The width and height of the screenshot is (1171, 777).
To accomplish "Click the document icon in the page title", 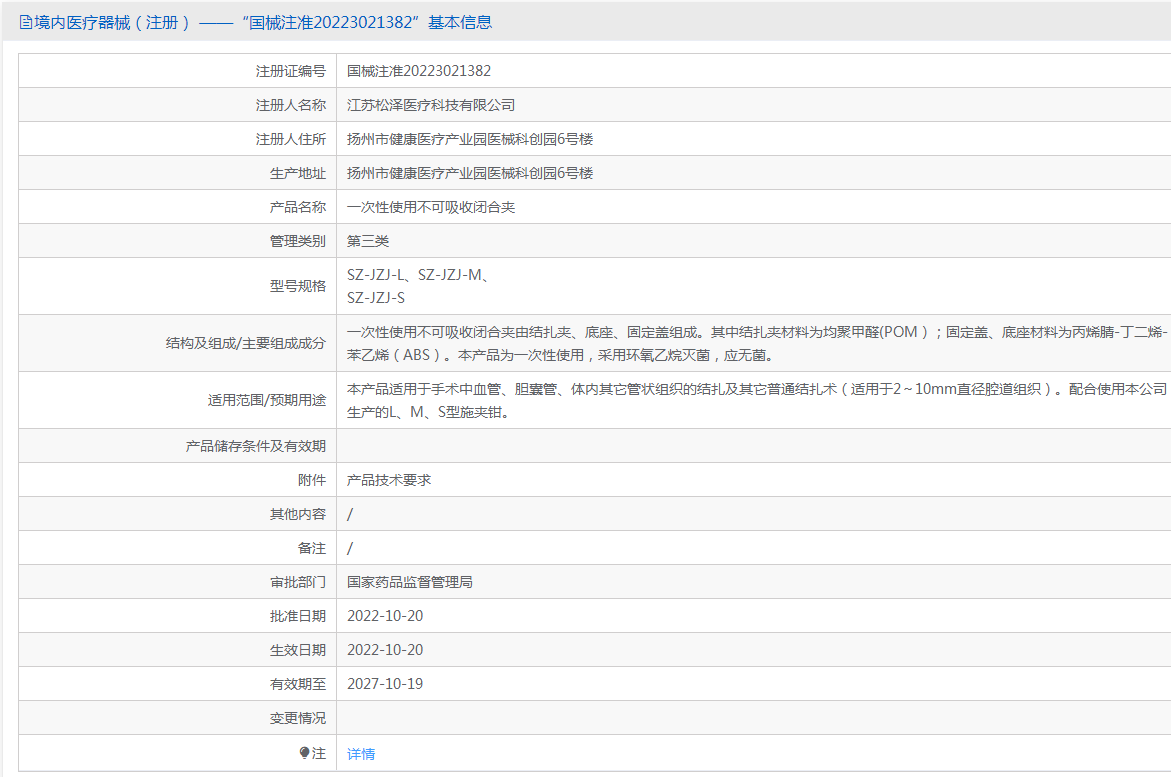I will point(26,22).
